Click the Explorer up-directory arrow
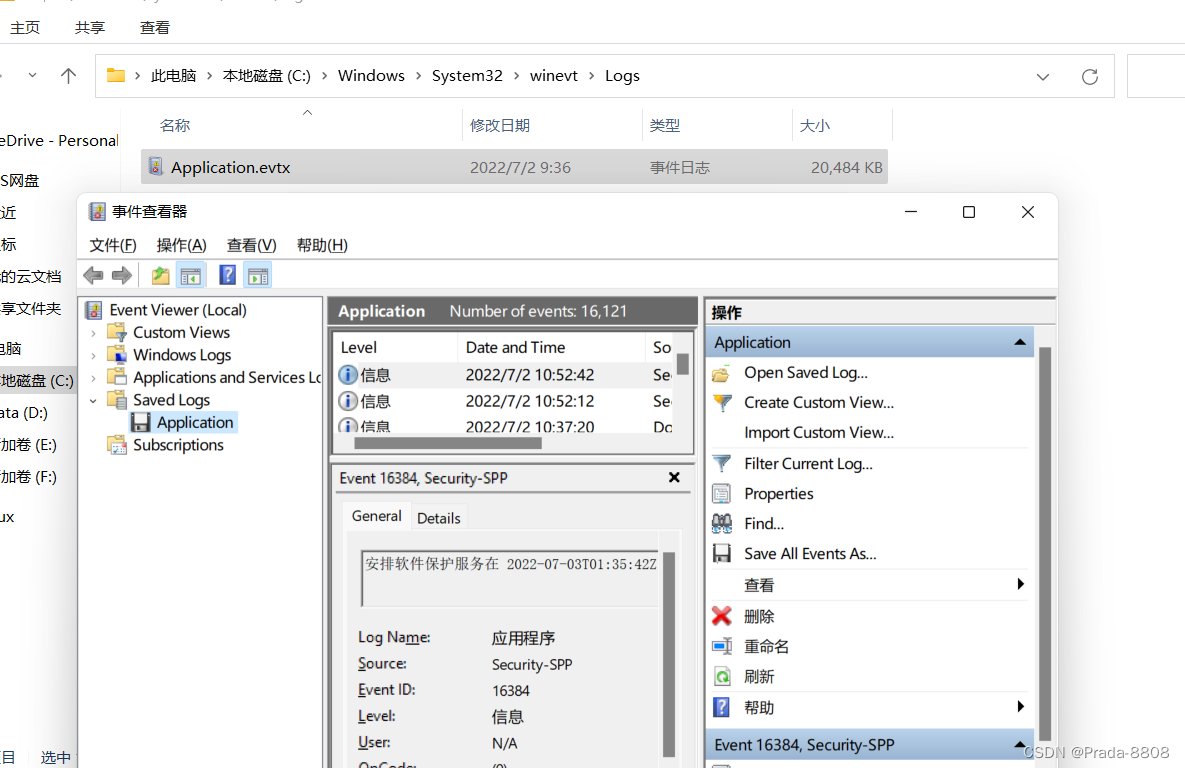The height and width of the screenshot is (768, 1185). coord(68,76)
